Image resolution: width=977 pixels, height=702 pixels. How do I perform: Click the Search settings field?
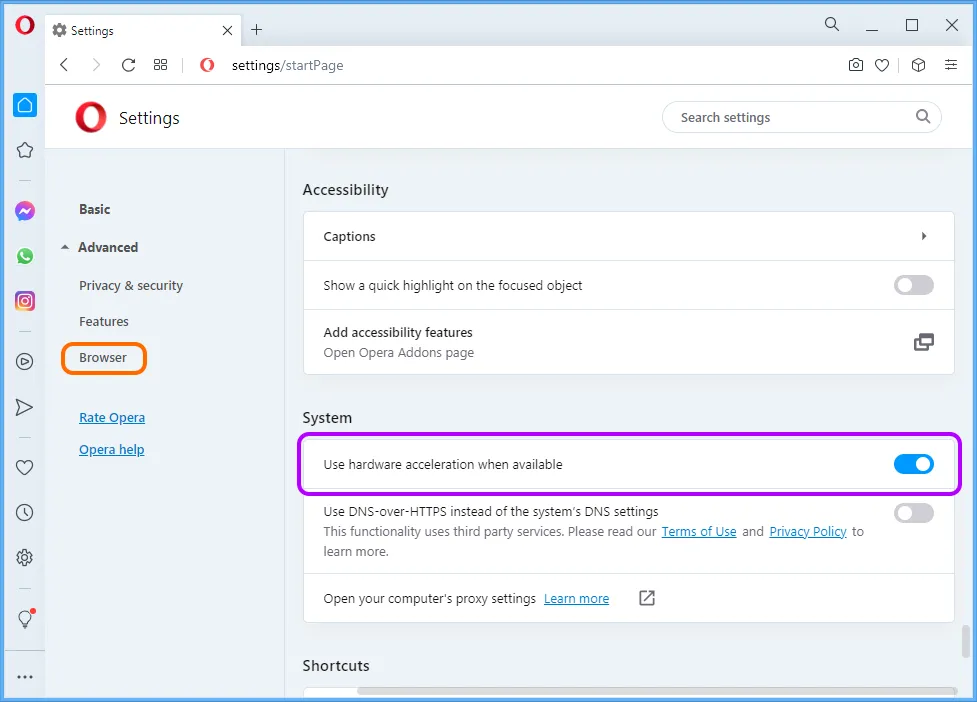(801, 117)
